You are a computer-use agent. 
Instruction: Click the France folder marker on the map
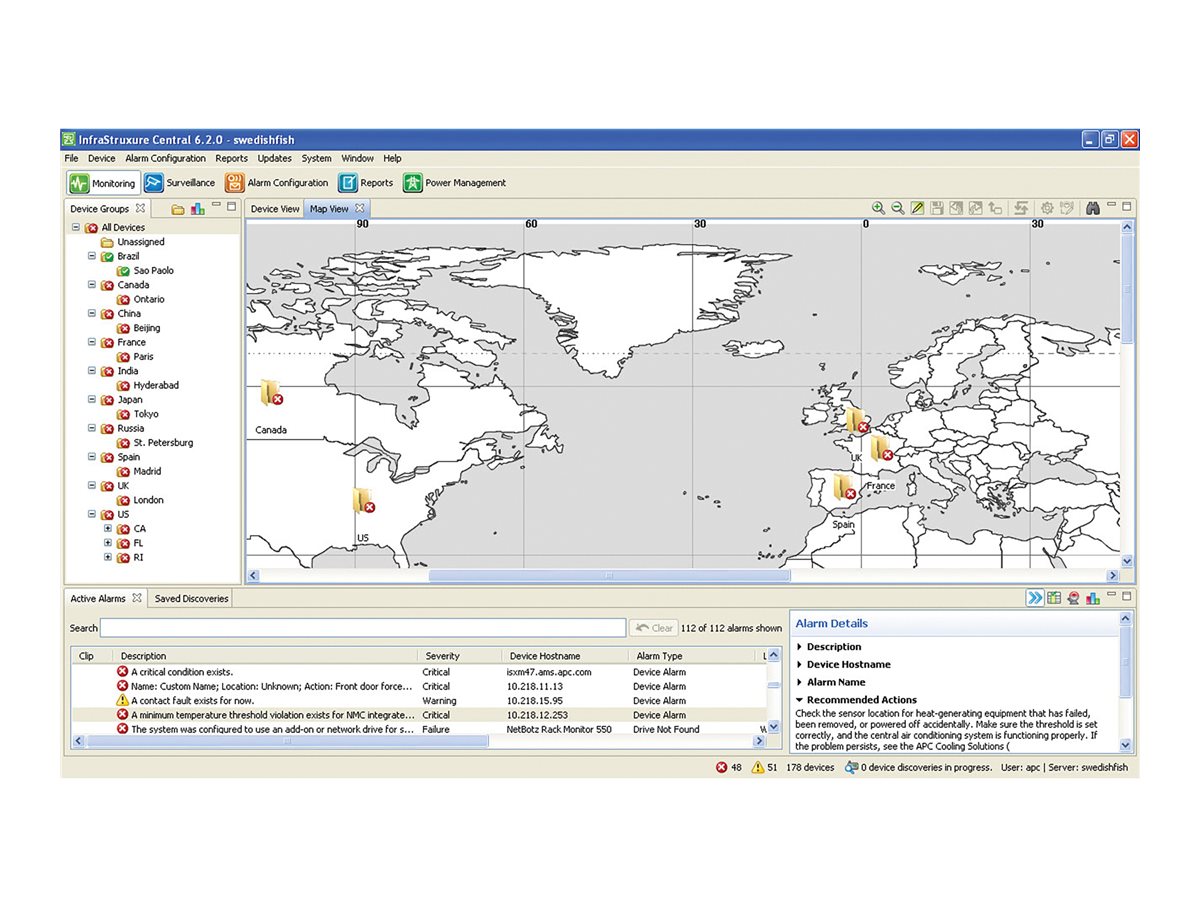pyautogui.click(x=880, y=448)
